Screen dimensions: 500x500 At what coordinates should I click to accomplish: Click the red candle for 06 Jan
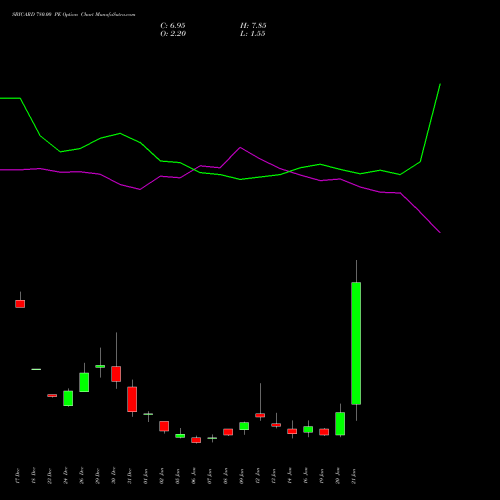196,440
